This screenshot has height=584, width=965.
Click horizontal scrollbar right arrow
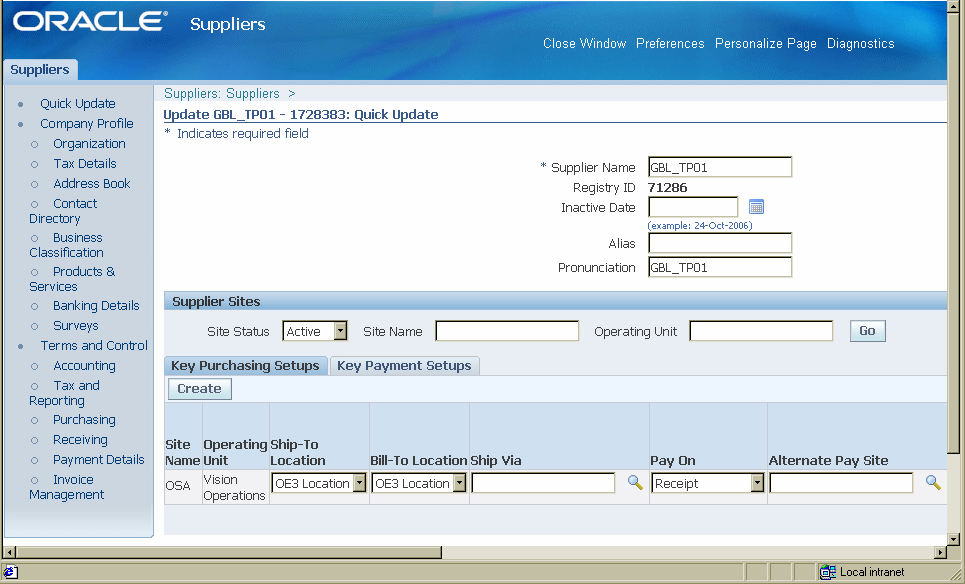[940, 552]
